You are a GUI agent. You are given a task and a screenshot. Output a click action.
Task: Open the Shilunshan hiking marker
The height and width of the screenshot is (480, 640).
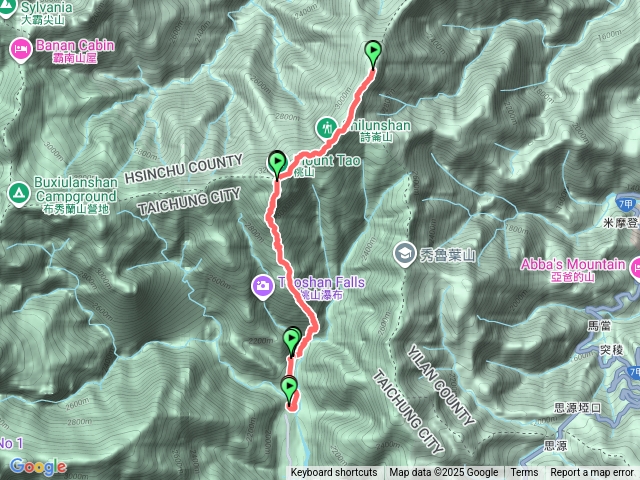(x=327, y=128)
